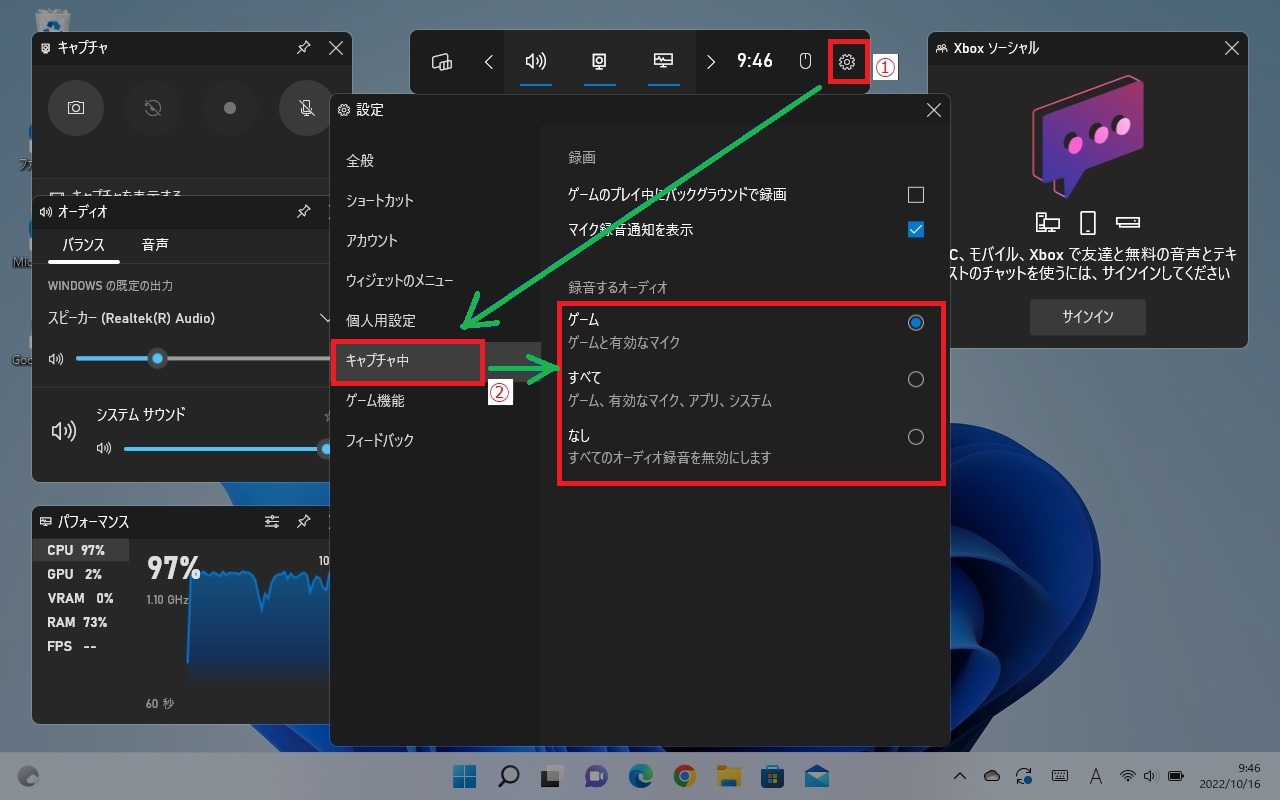Click システム サウンド volume slider

tap(227, 449)
